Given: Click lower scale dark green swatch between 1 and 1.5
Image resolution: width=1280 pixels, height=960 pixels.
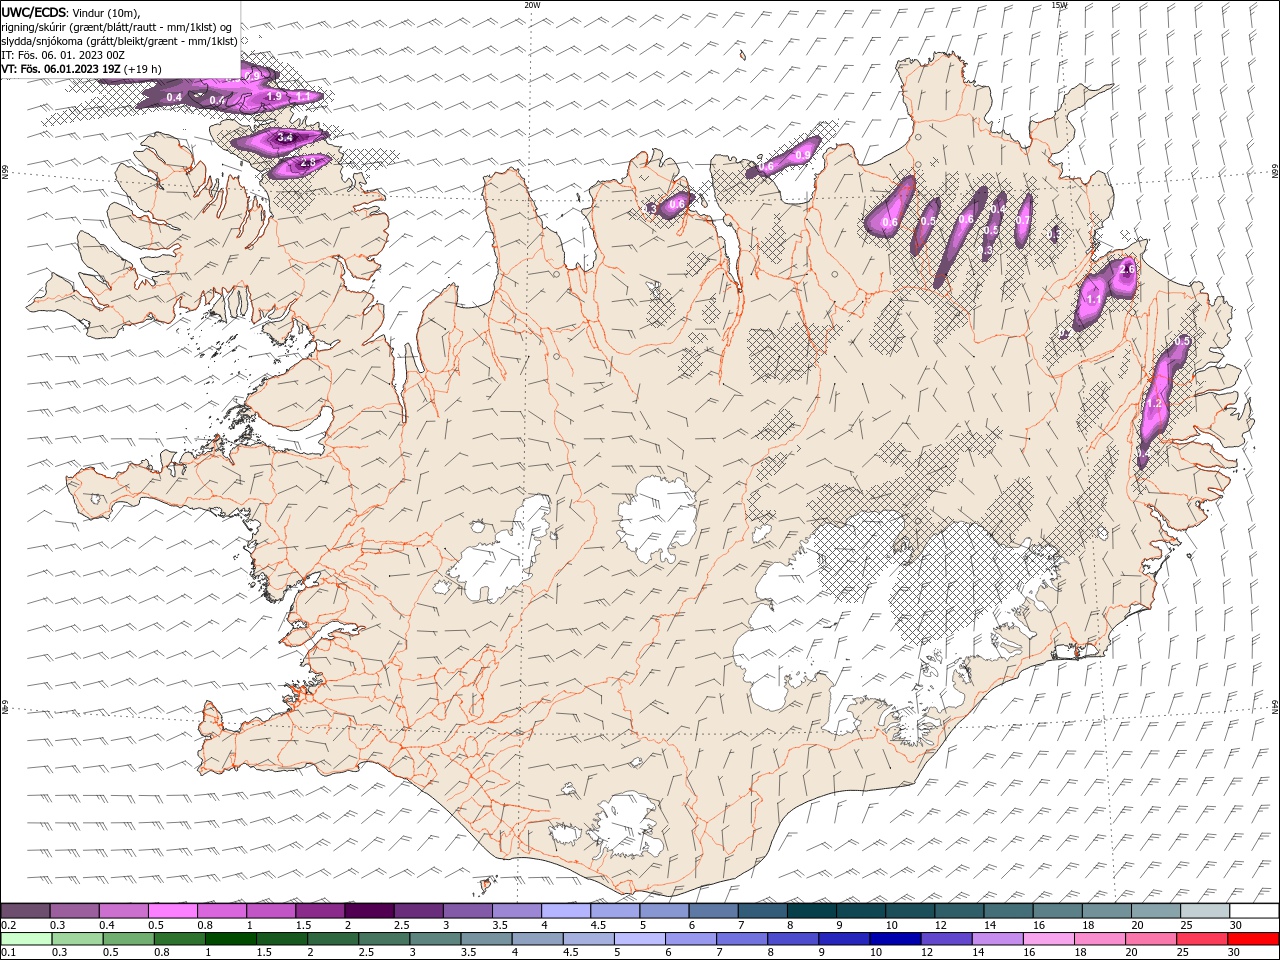Looking at the screenshot, I should [x=231, y=939].
